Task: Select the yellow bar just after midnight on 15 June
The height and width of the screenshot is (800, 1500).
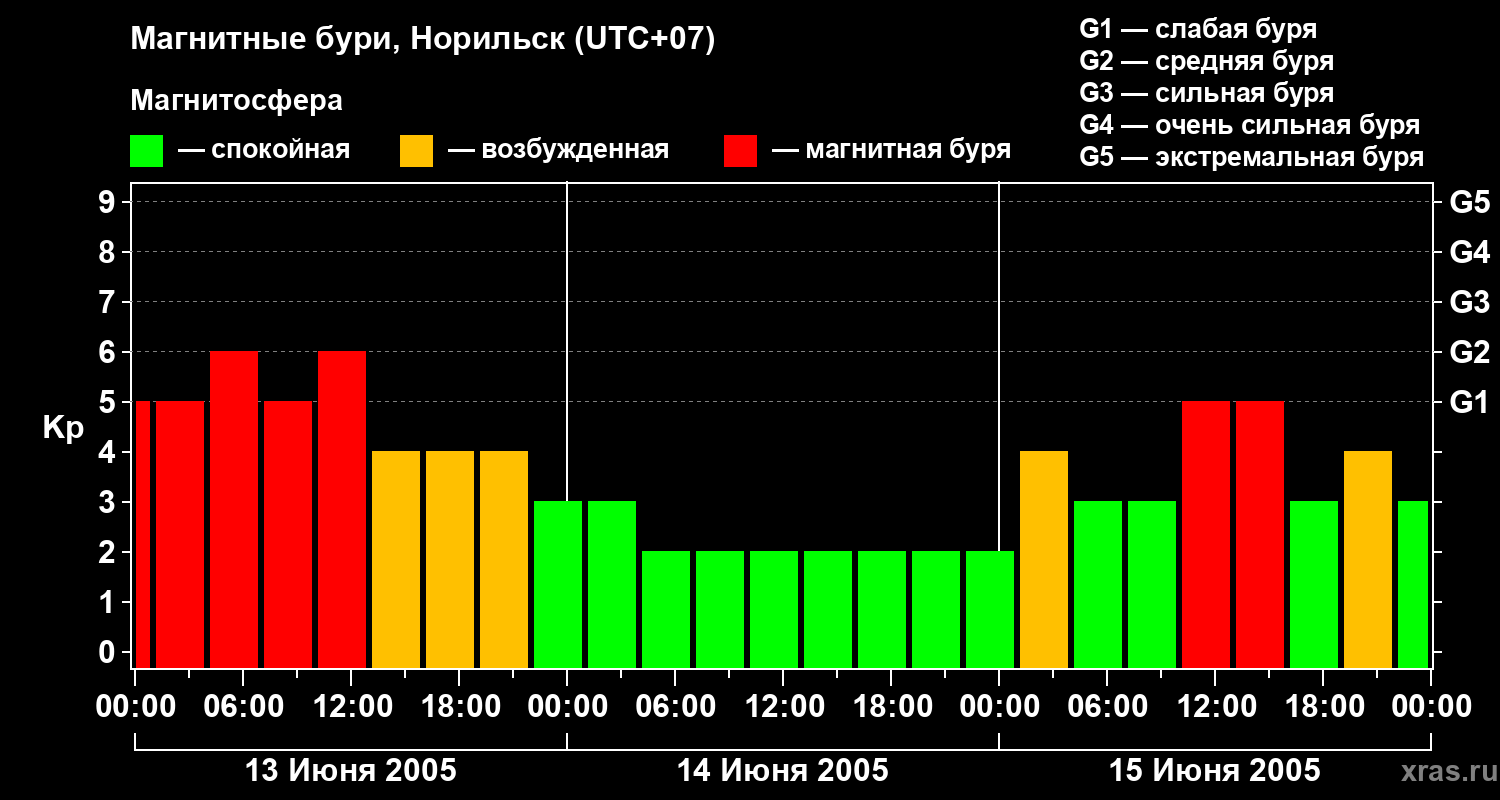Action: tap(1044, 560)
